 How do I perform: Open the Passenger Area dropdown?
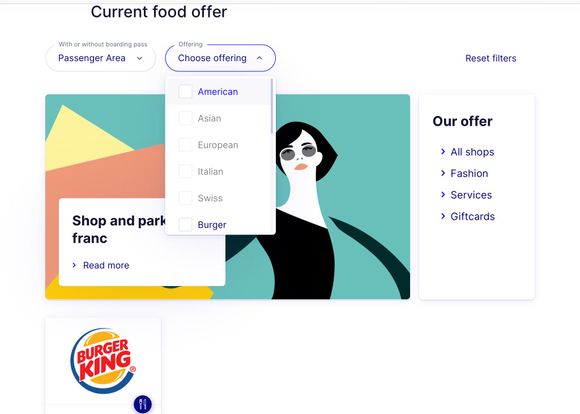click(x=101, y=58)
